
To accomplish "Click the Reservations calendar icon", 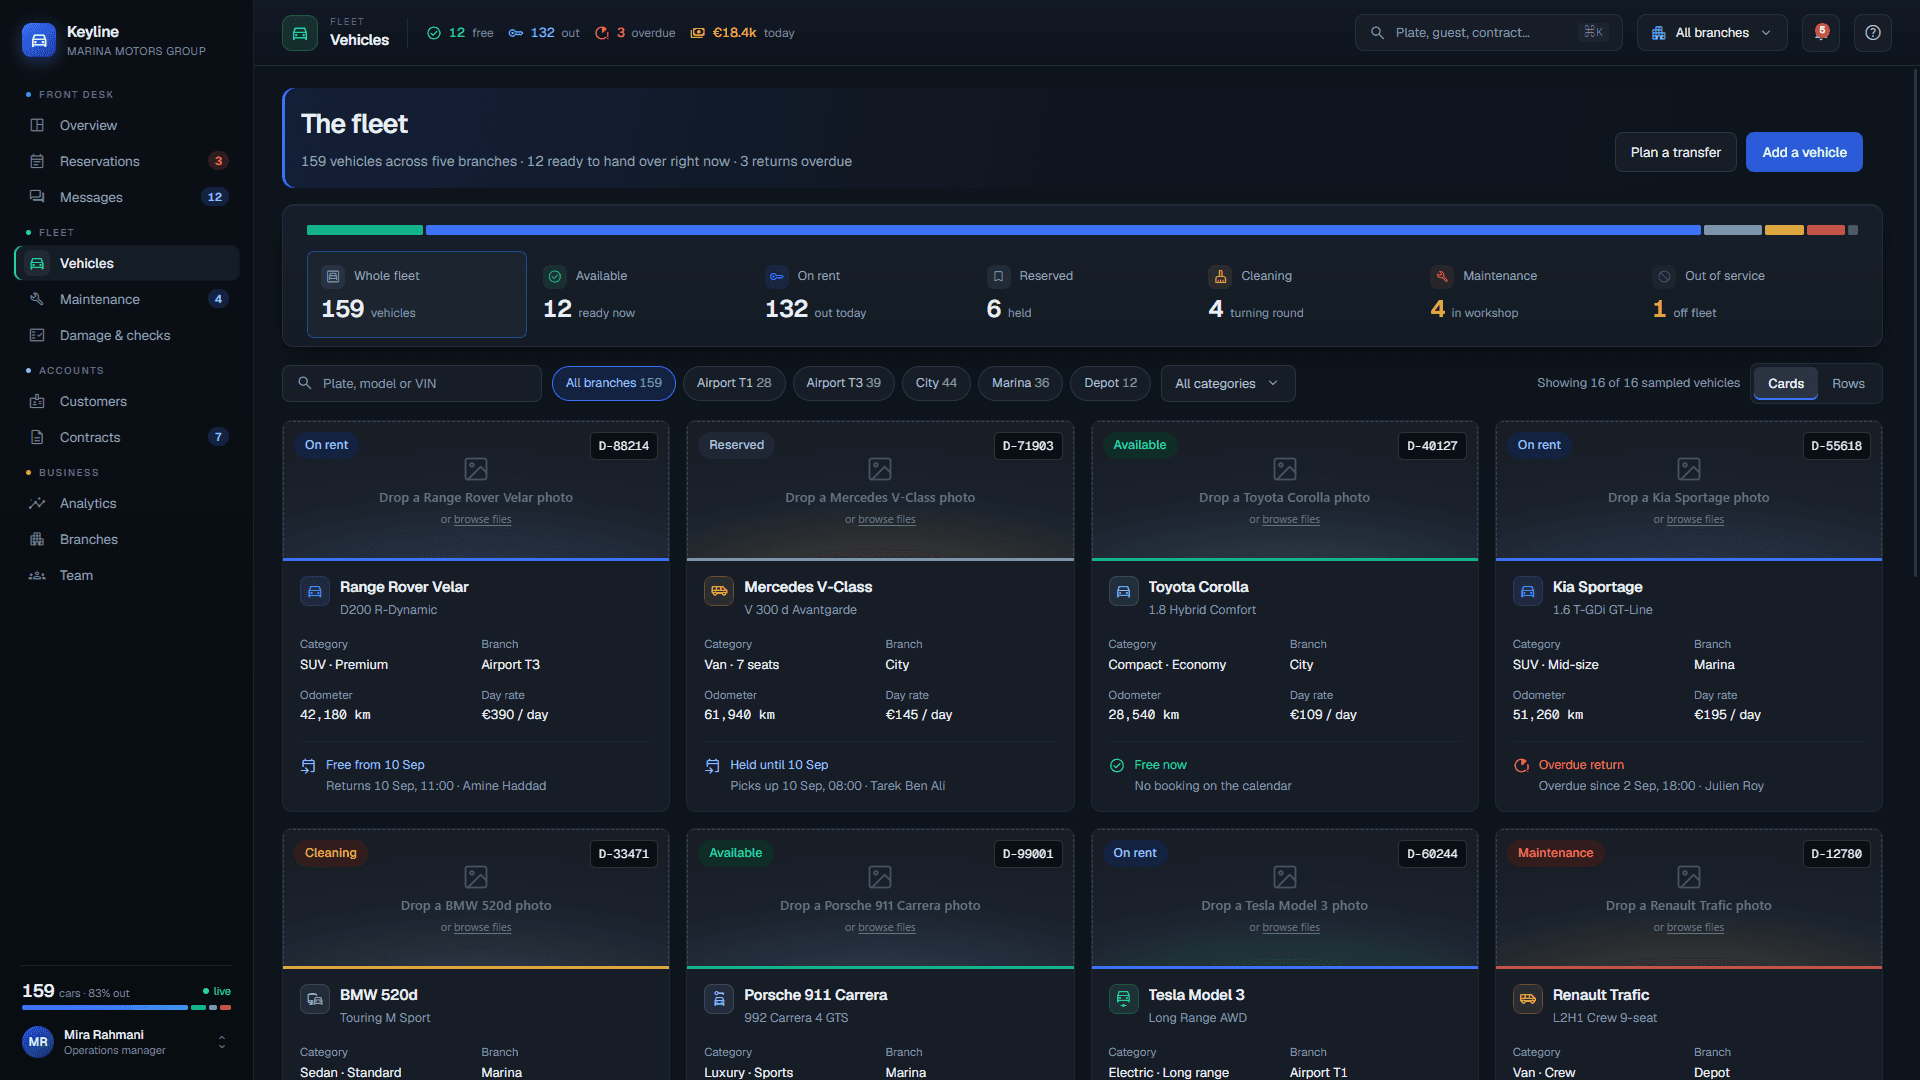I will [37, 161].
